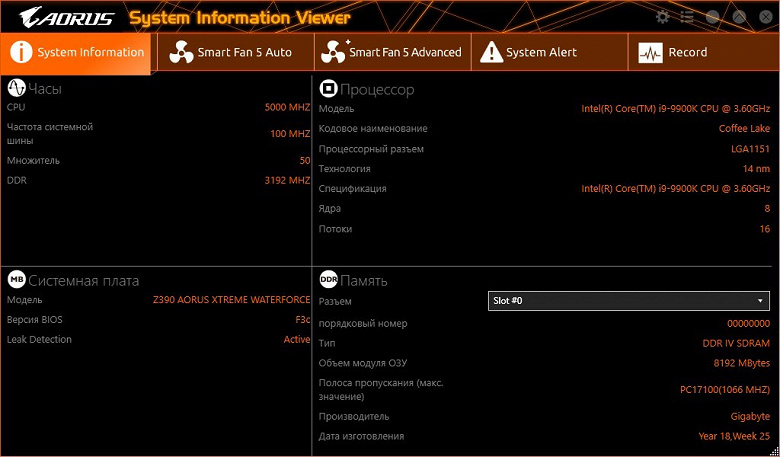The image size is (780, 457).
Task: Click the Модель processor model value
Action: [x=676, y=108]
